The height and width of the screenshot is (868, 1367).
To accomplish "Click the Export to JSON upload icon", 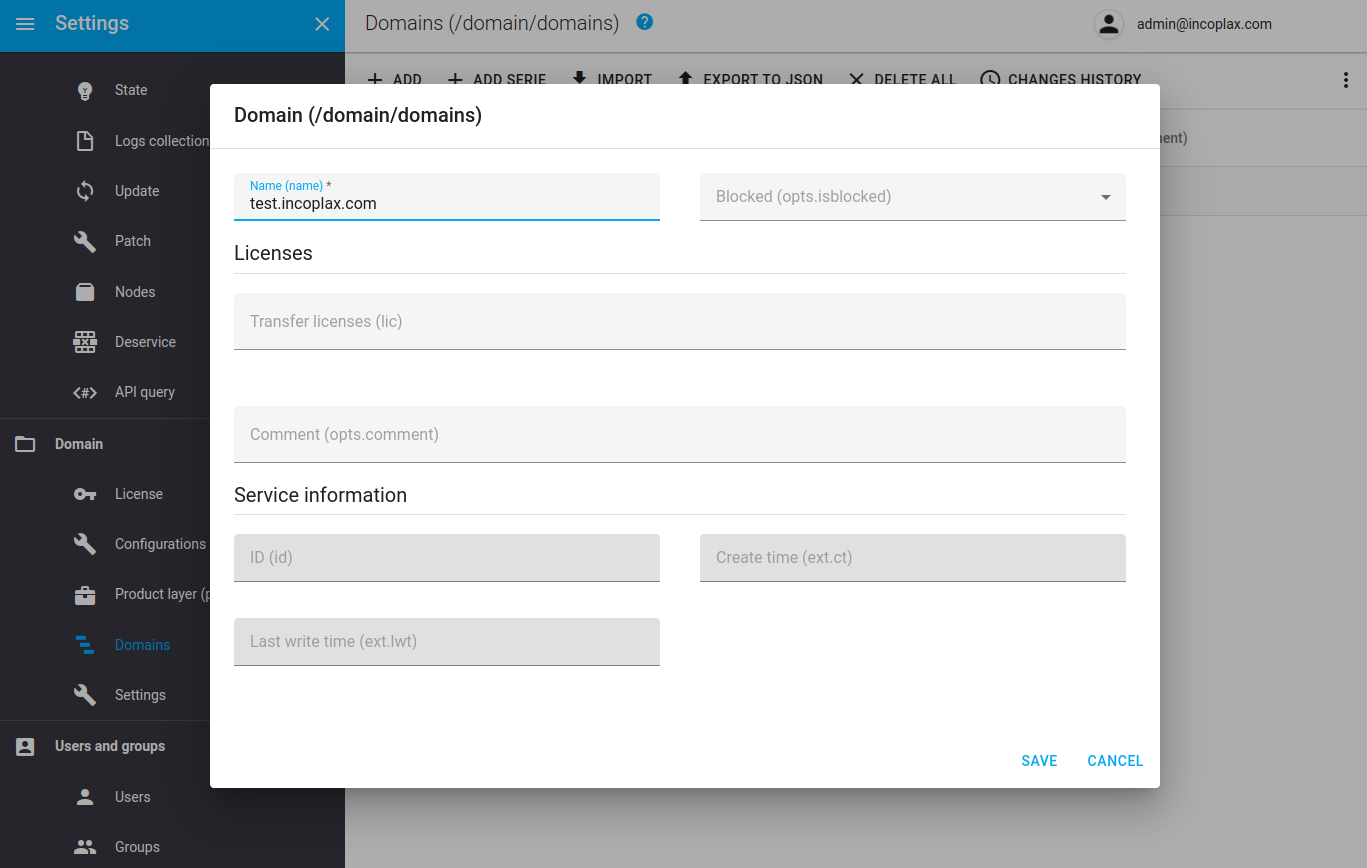I will [685, 80].
